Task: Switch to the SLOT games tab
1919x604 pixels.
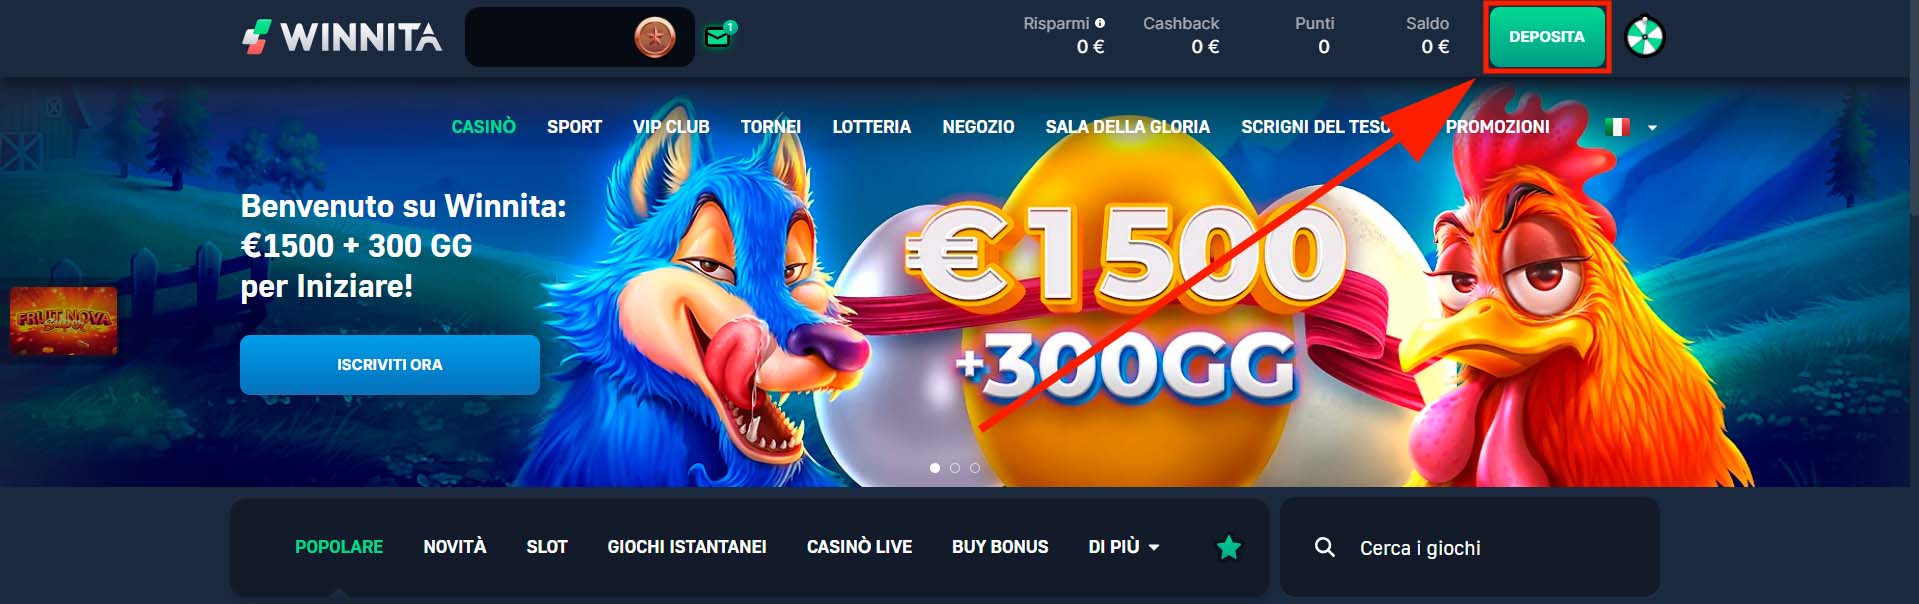Action: click(547, 547)
